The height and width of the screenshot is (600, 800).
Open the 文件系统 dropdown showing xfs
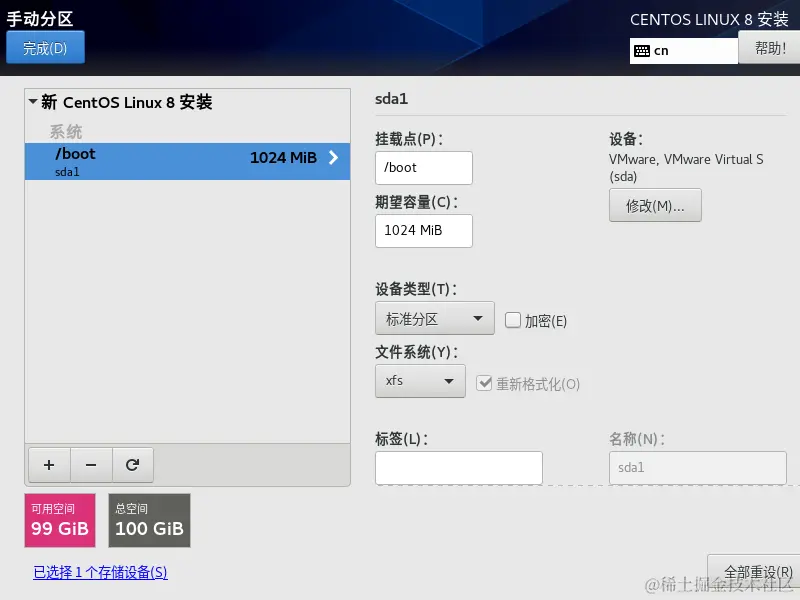click(420, 381)
